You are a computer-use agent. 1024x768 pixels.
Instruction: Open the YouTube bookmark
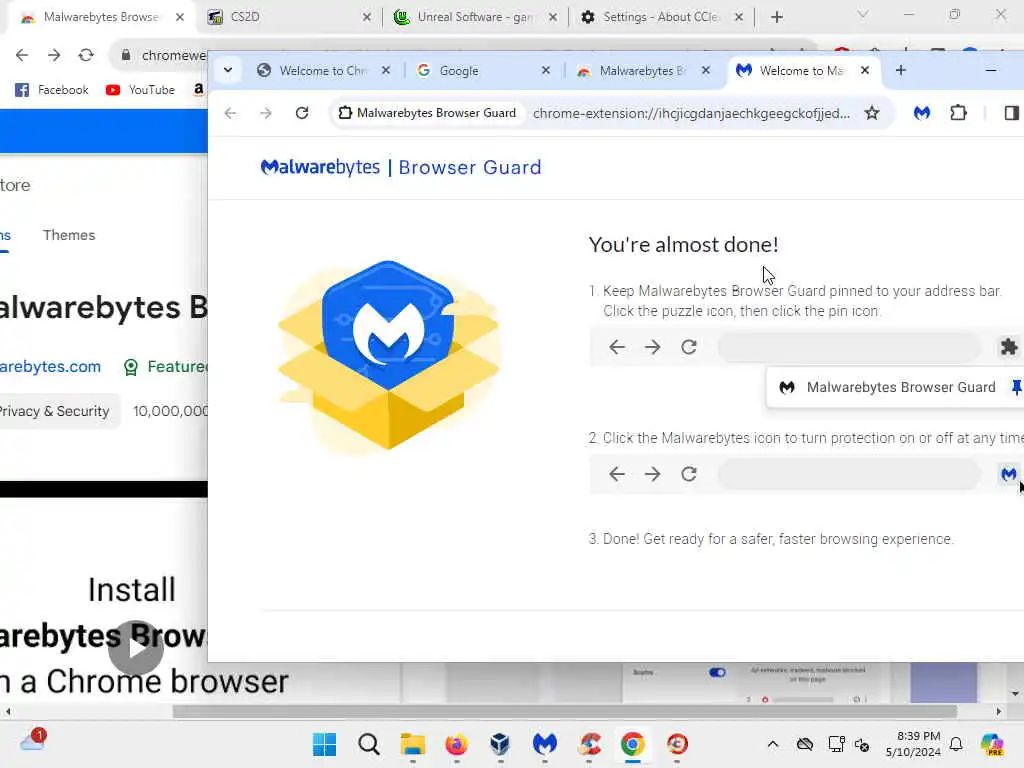[x=140, y=89]
